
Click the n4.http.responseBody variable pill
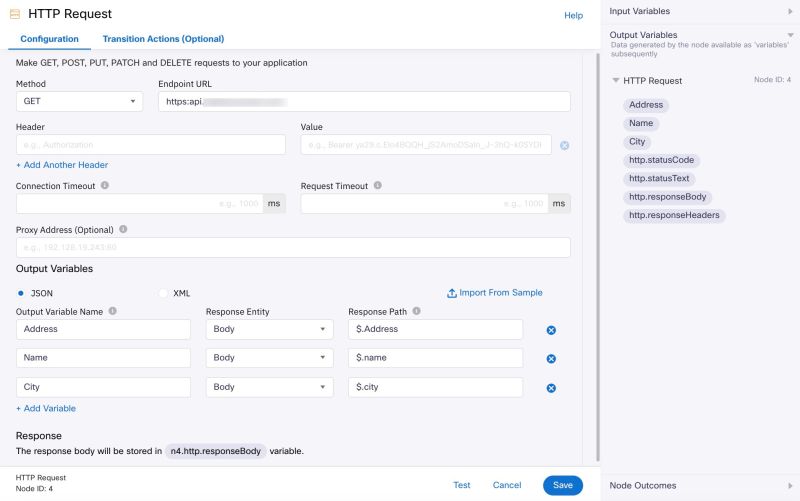click(x=215, y=451)
